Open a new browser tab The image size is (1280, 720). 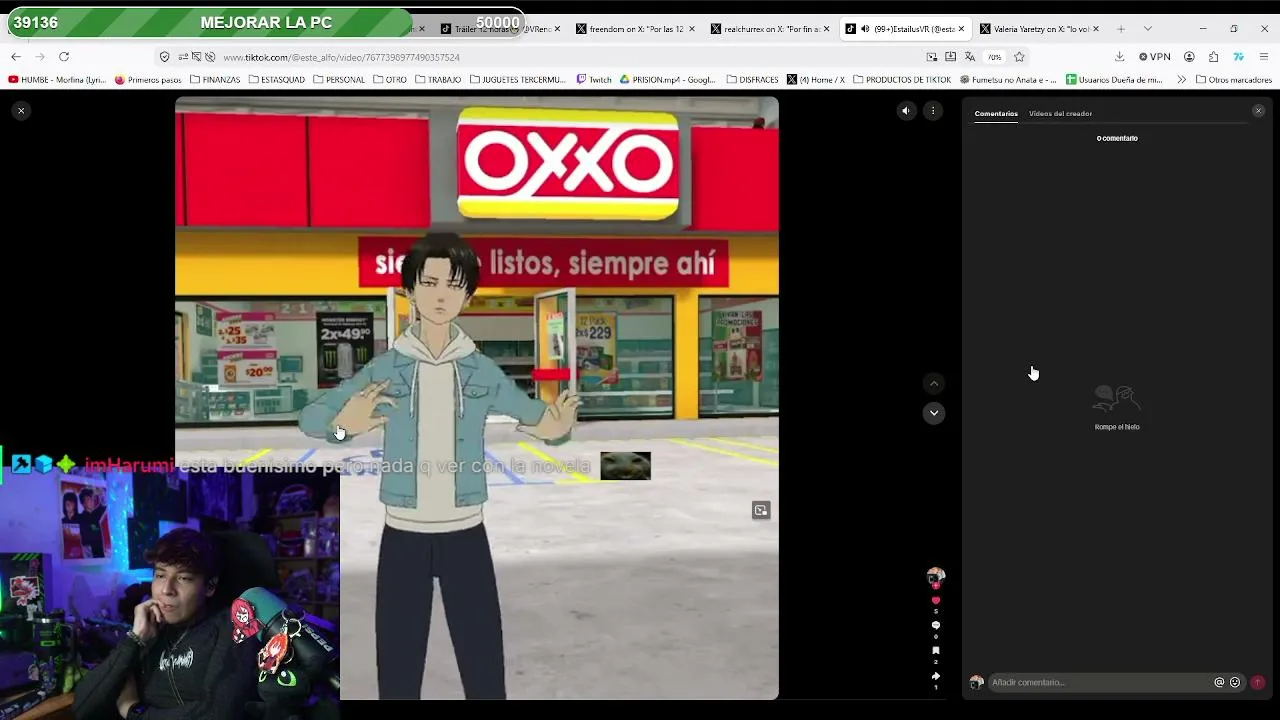1121,29
